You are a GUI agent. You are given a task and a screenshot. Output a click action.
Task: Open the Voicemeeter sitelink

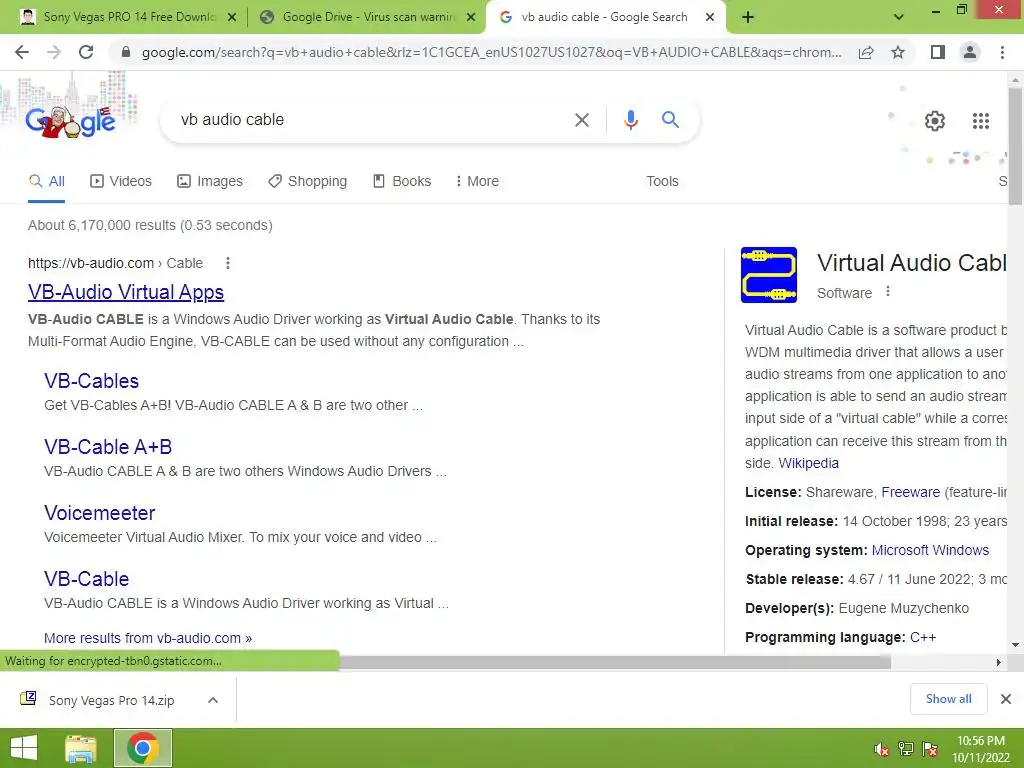click(100, 513)
